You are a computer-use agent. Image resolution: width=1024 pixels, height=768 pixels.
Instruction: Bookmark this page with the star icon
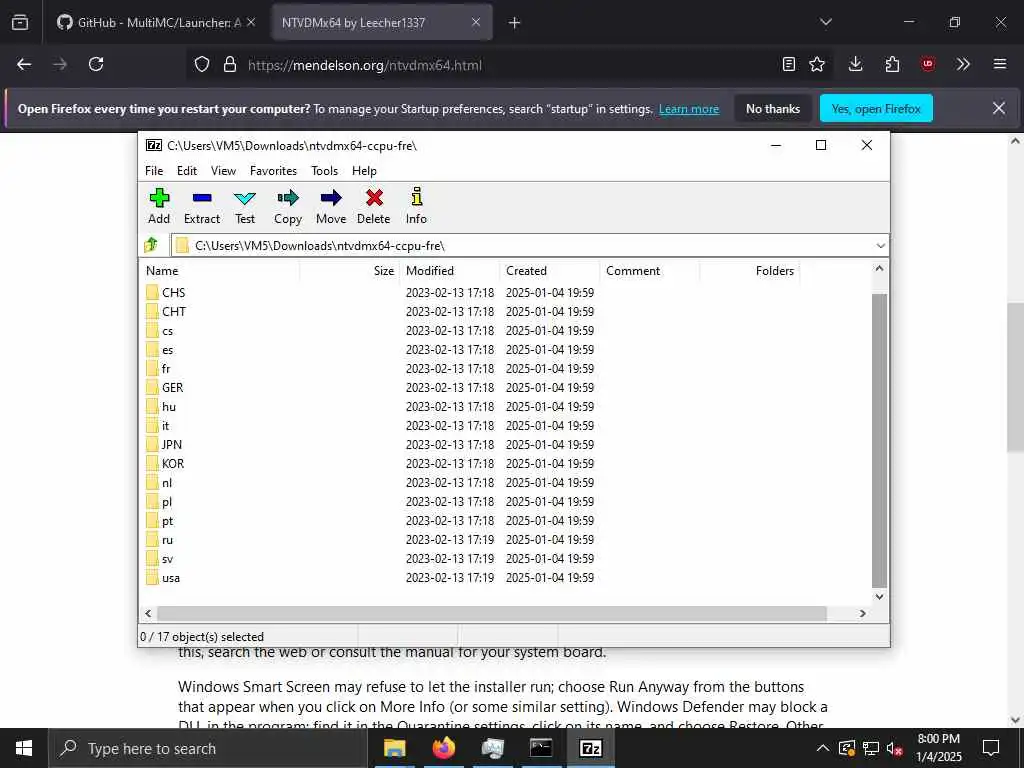(817, 64)
